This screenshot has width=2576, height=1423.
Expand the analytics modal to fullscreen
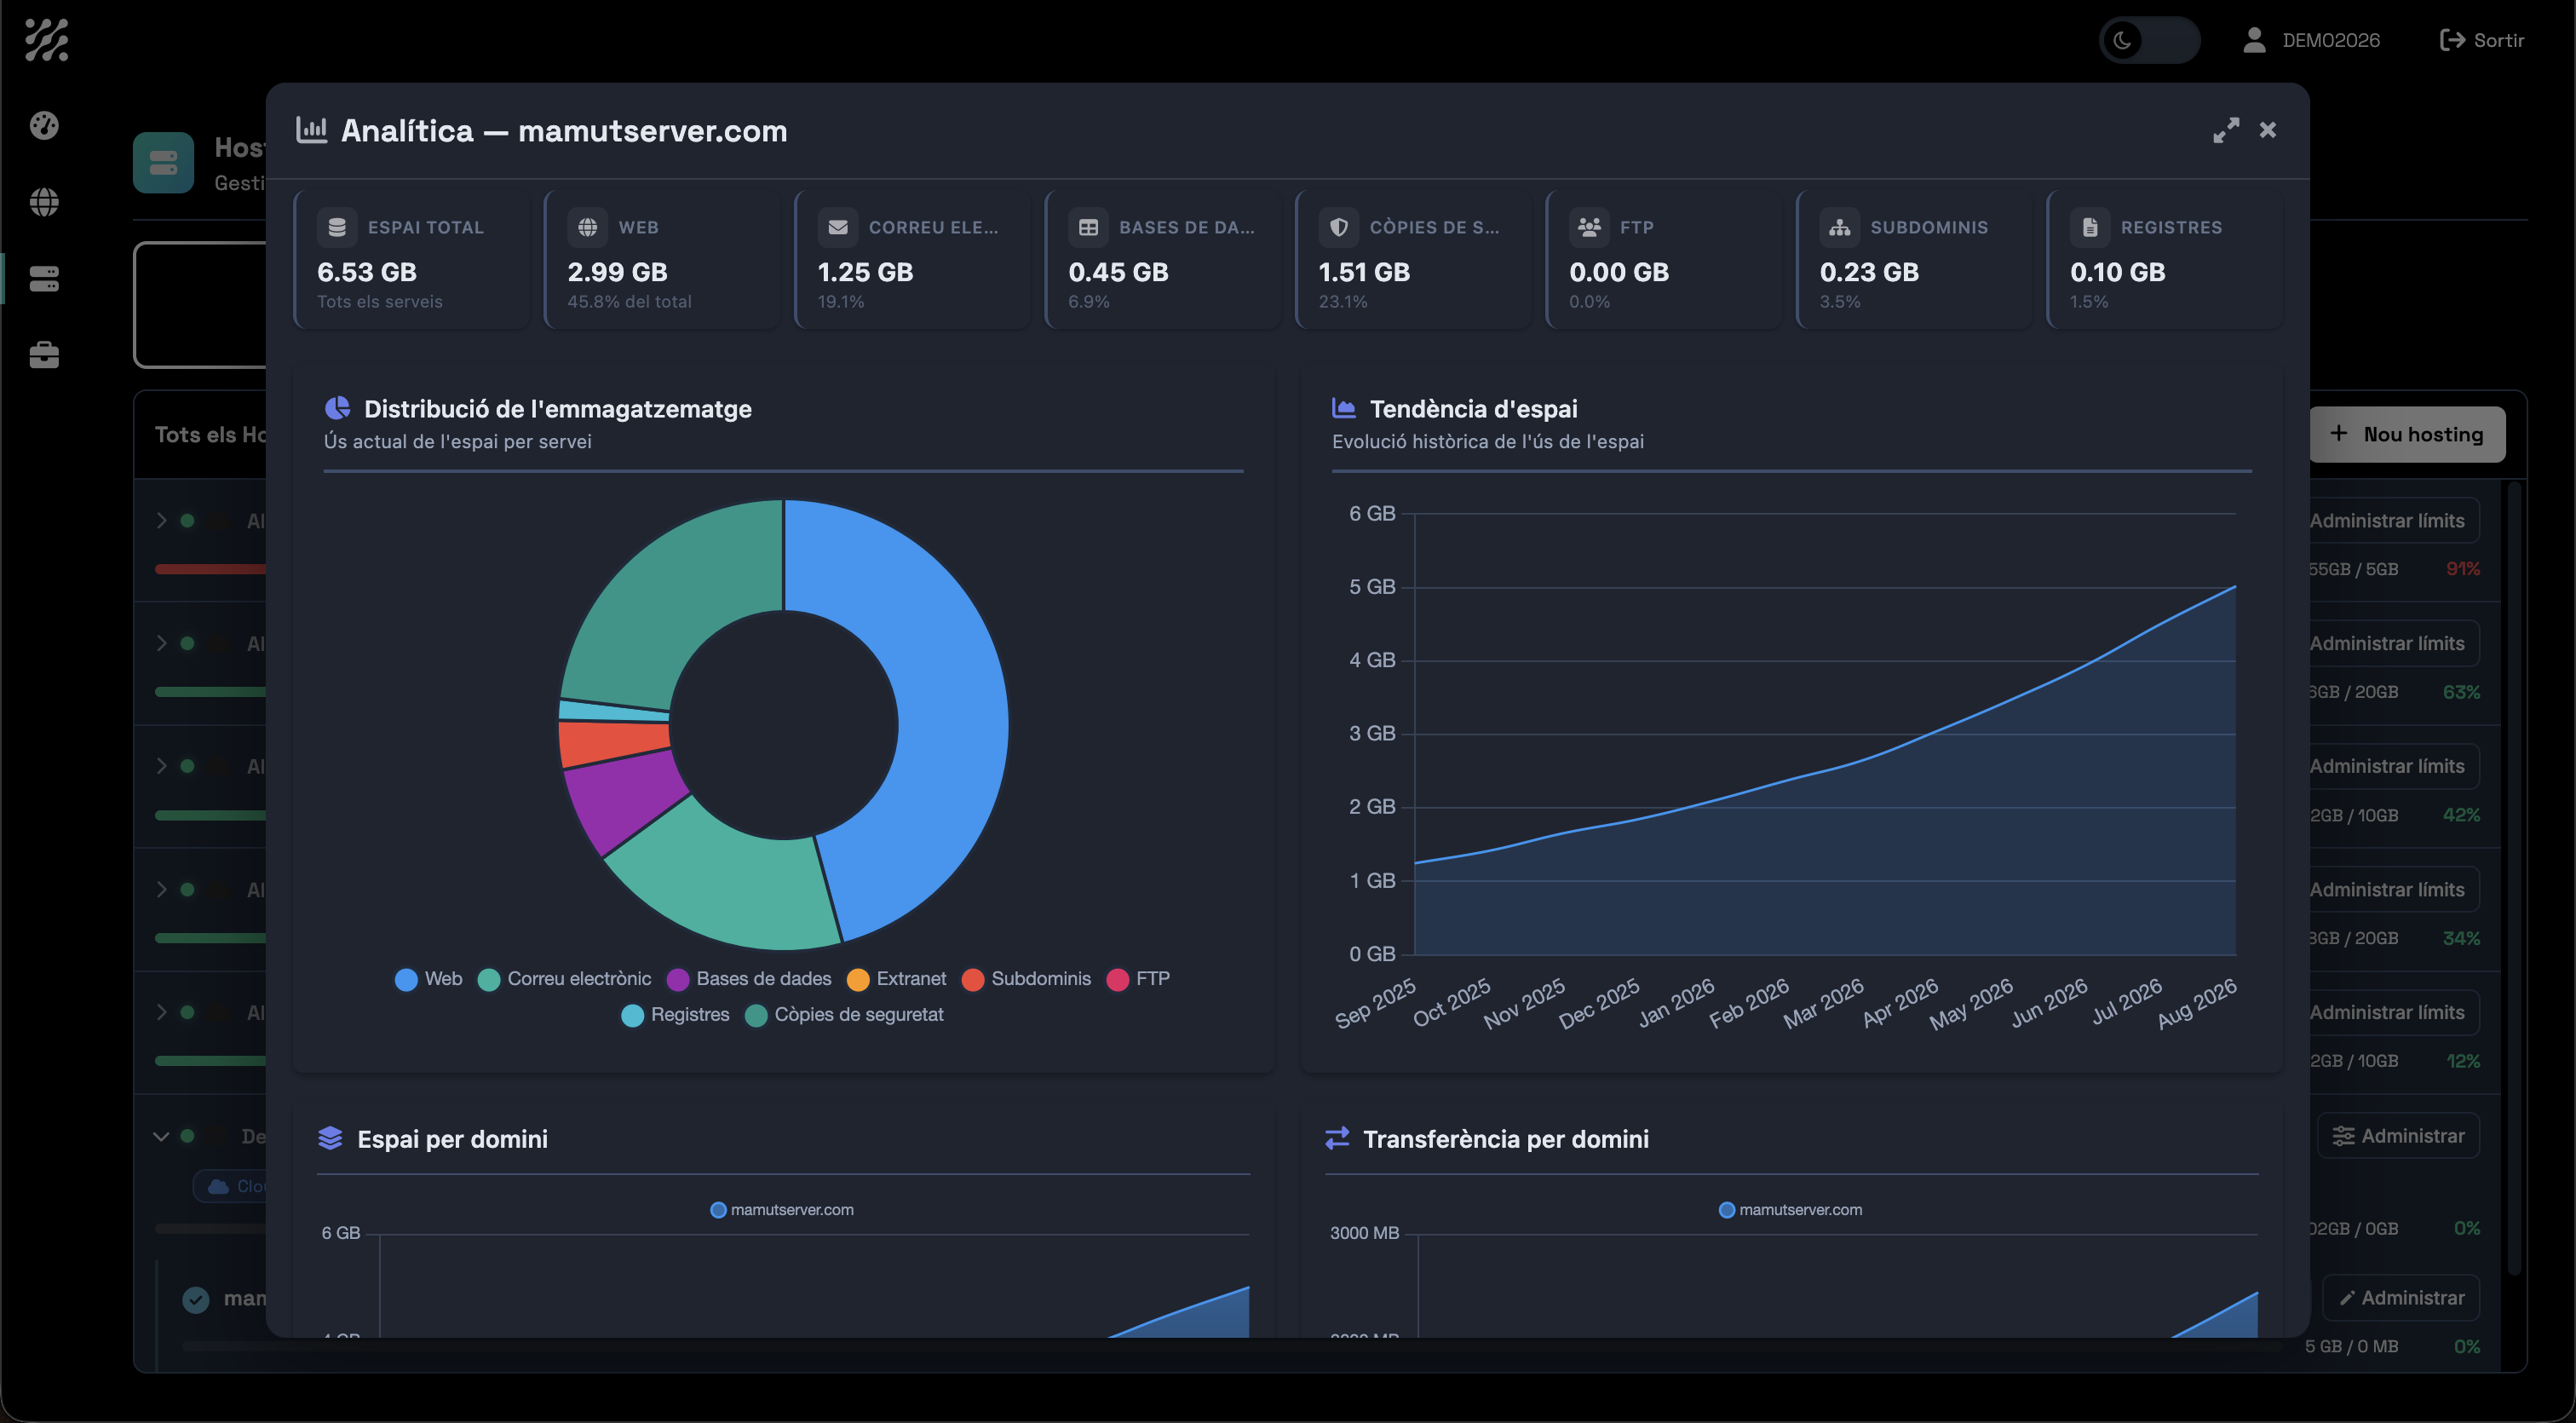[2226, 131]
